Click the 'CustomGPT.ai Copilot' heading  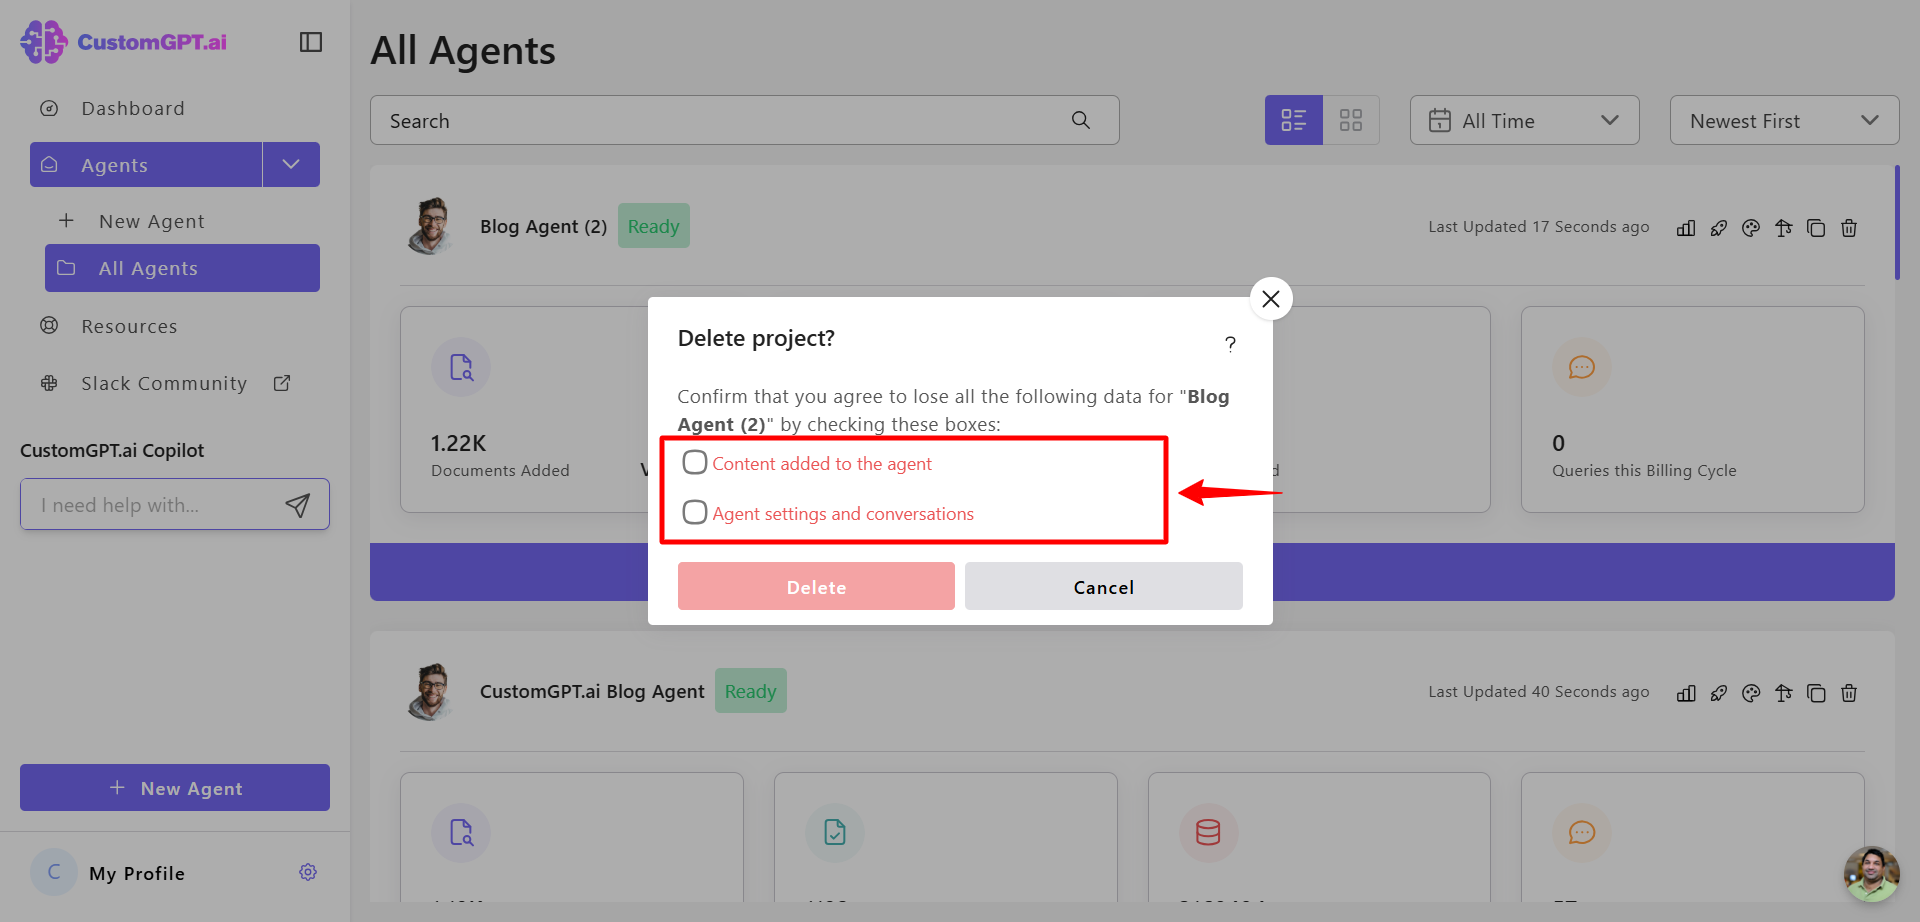[x=112, y=450]
